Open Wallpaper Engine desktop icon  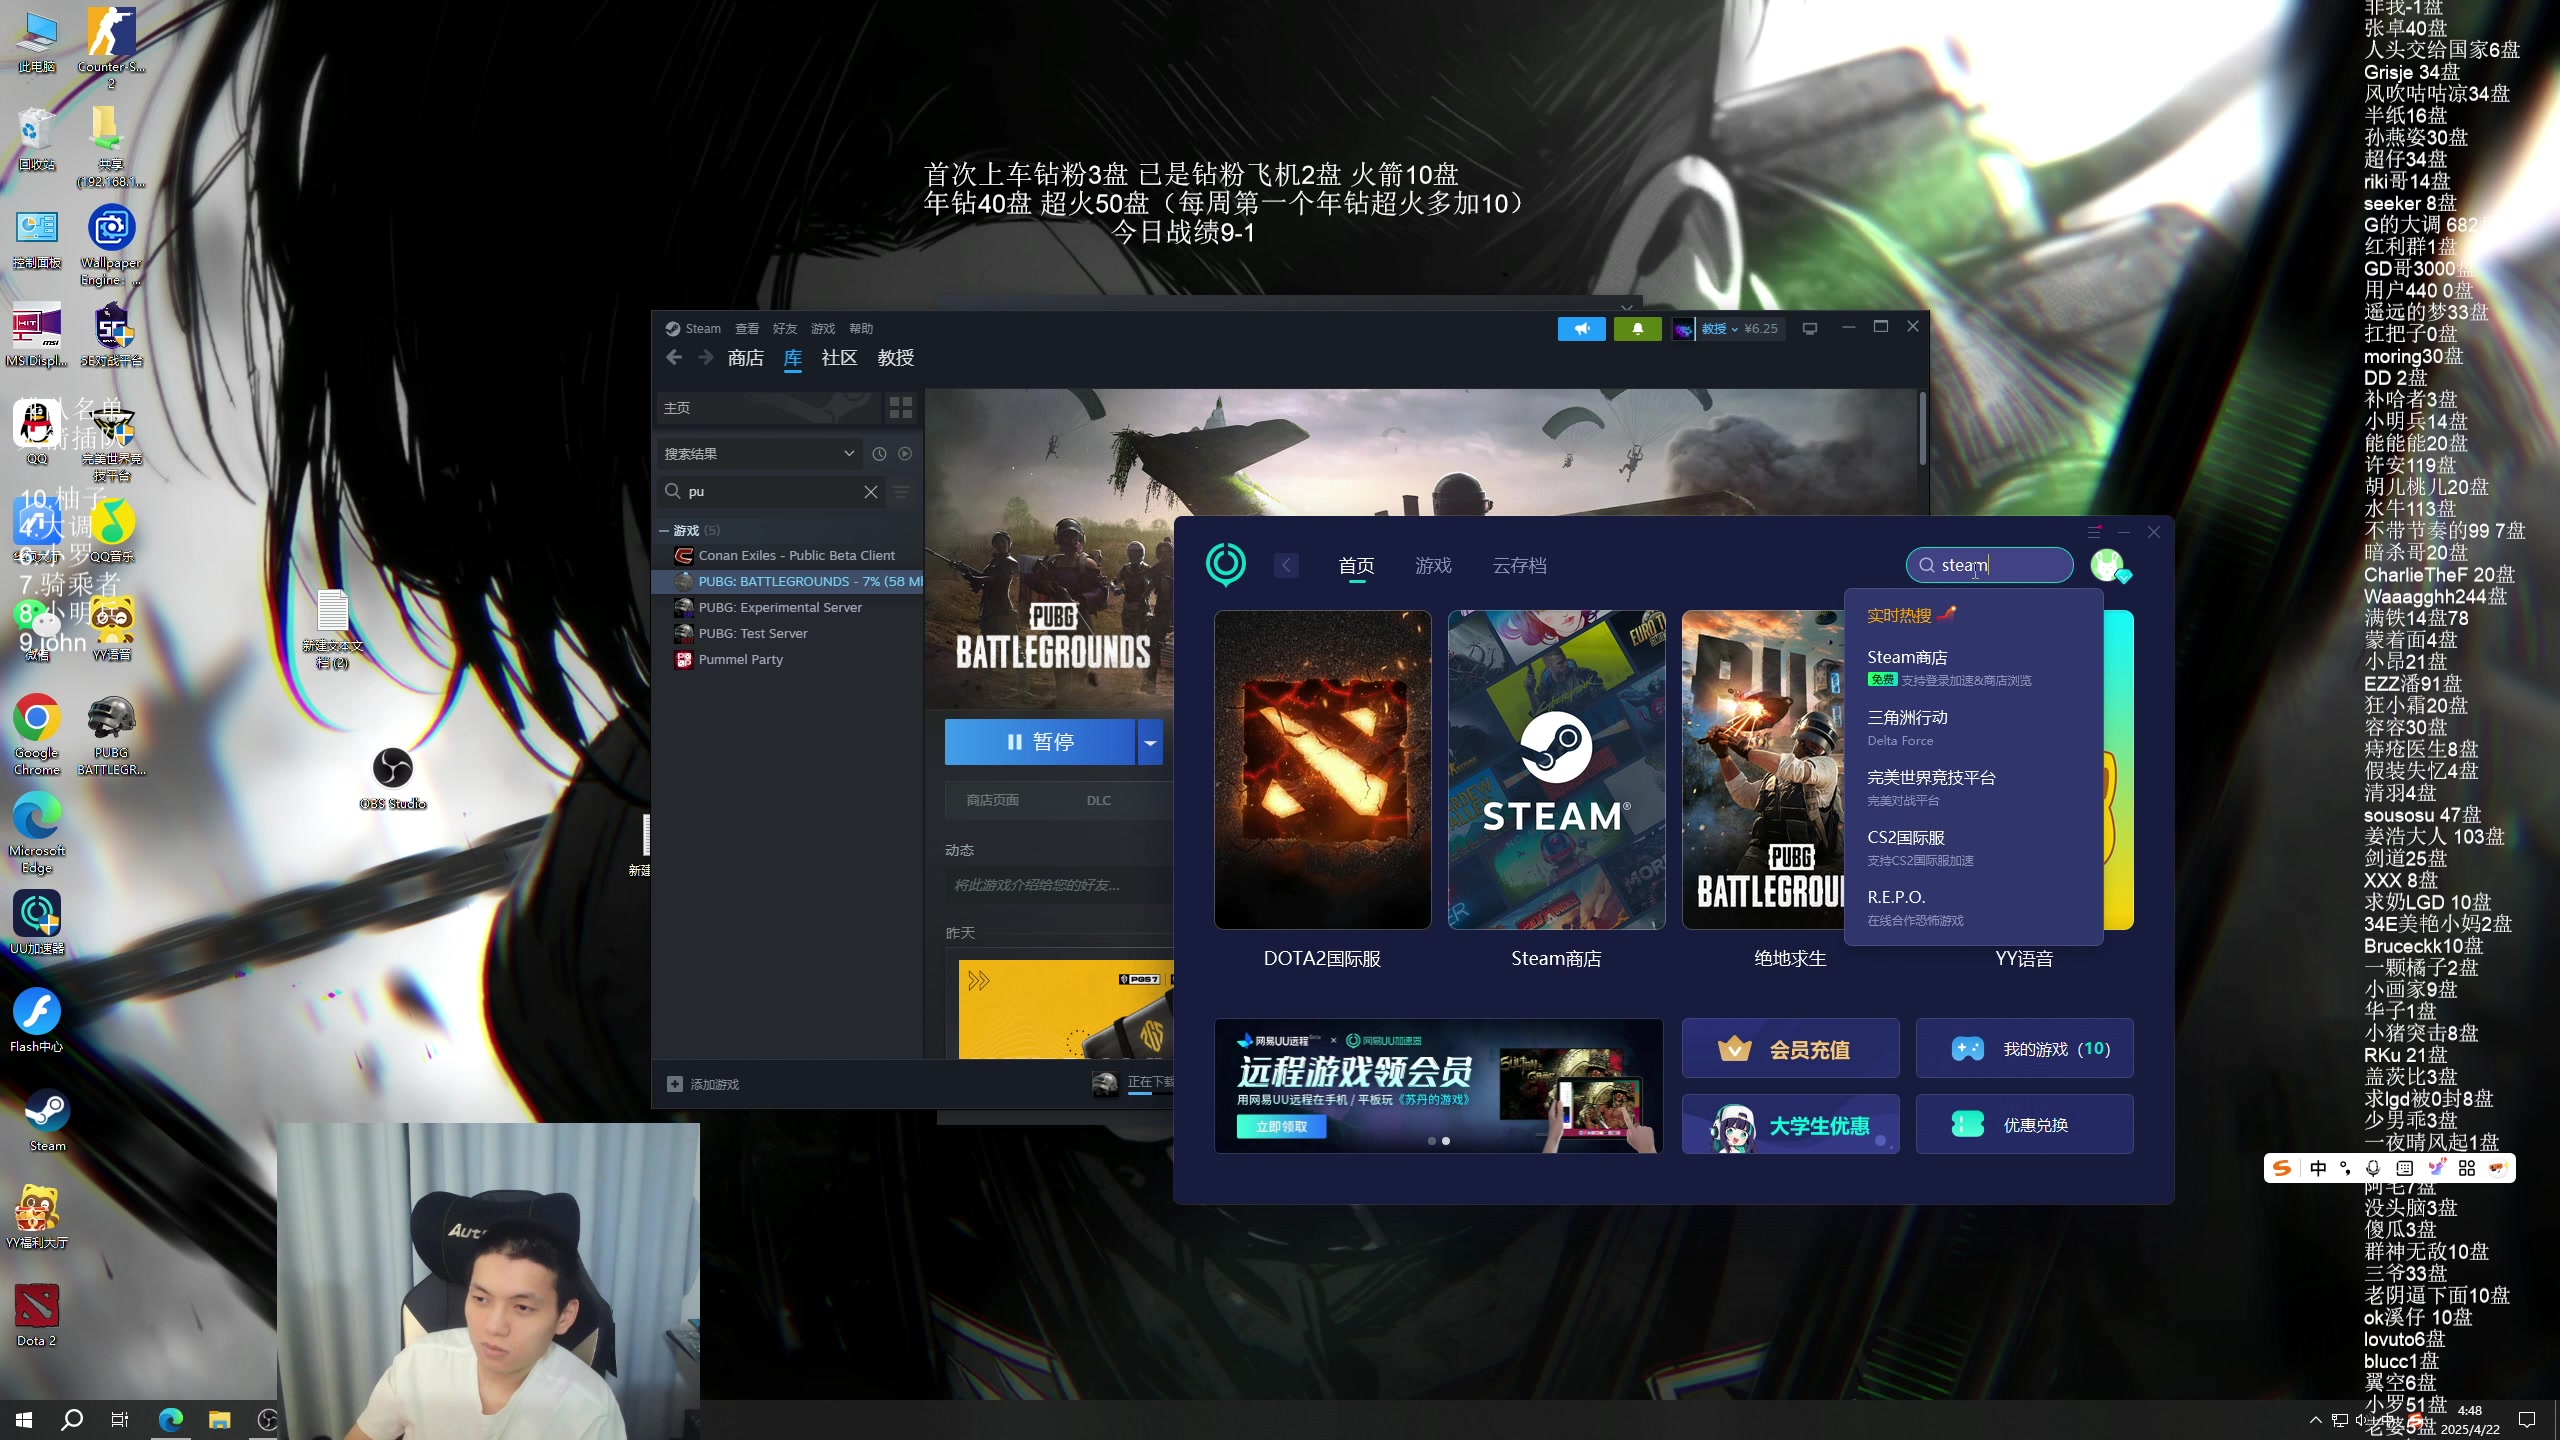coord(111,245)
